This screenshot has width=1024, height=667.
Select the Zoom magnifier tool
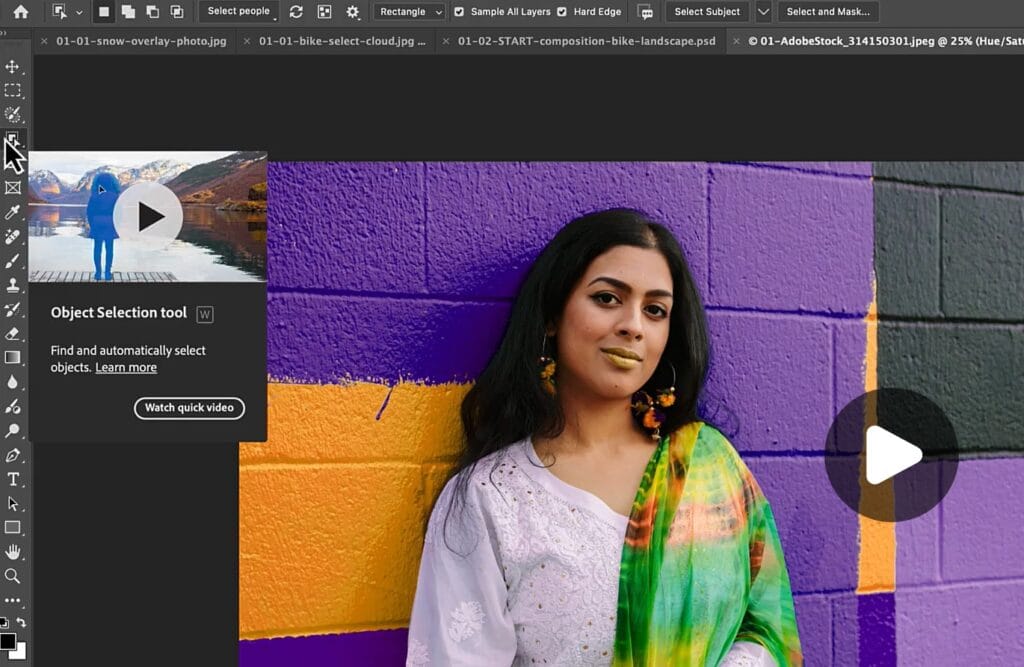(x=13, y=576)
